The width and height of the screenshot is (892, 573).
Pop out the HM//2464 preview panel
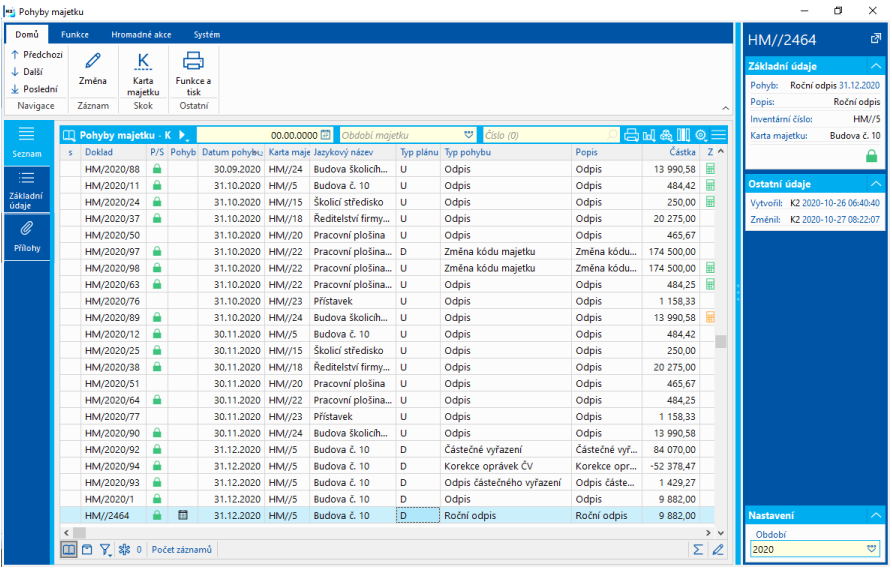point(876,39)
